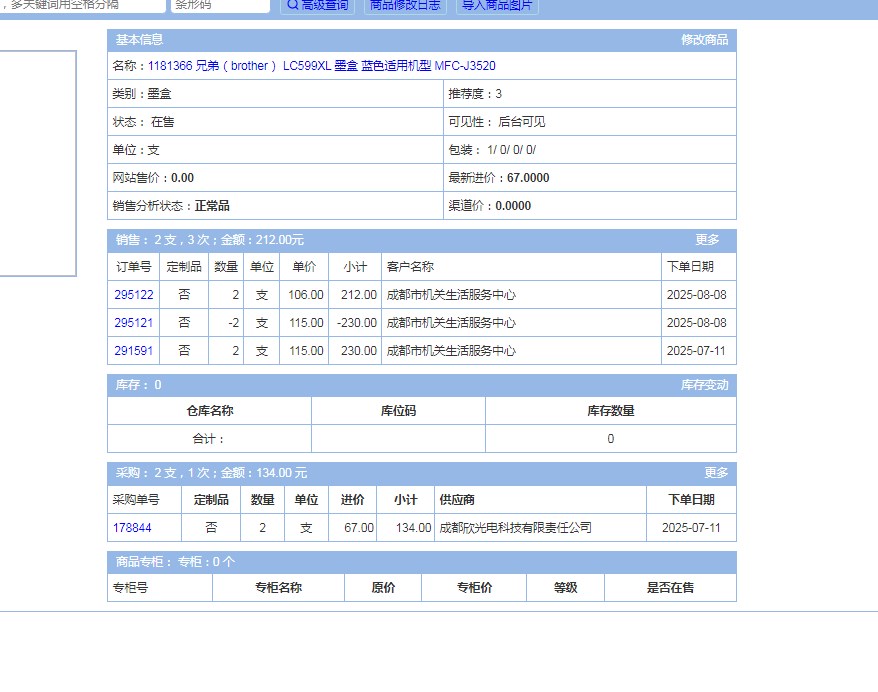
Task: Click the 状态：在售 status text
Action: (143, 122)
